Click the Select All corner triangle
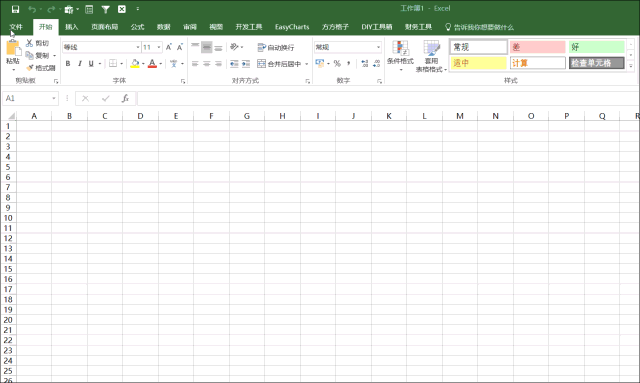 11,116
